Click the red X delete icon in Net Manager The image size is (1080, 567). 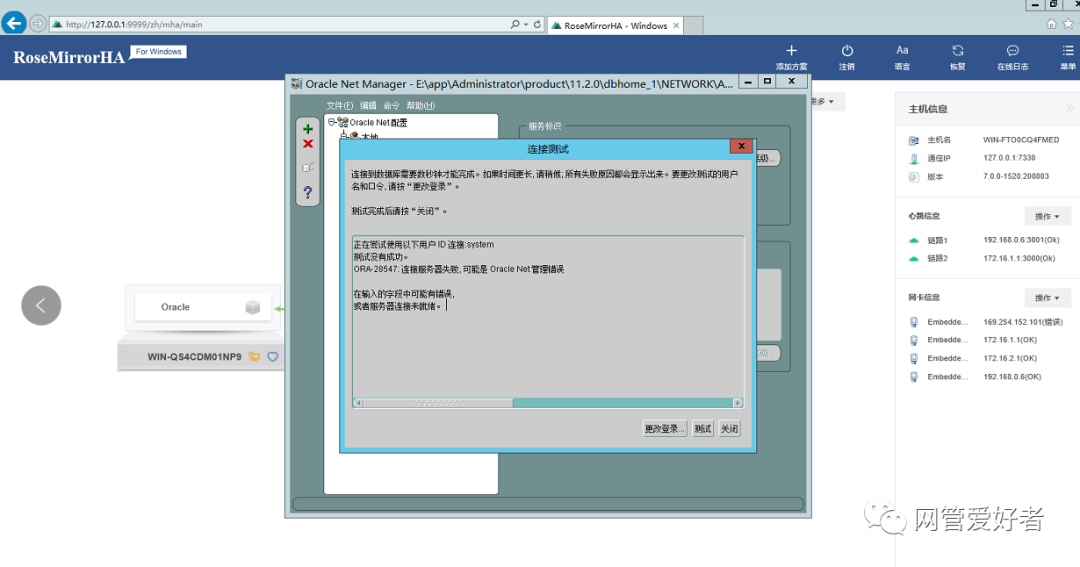(x=308, y=144)
